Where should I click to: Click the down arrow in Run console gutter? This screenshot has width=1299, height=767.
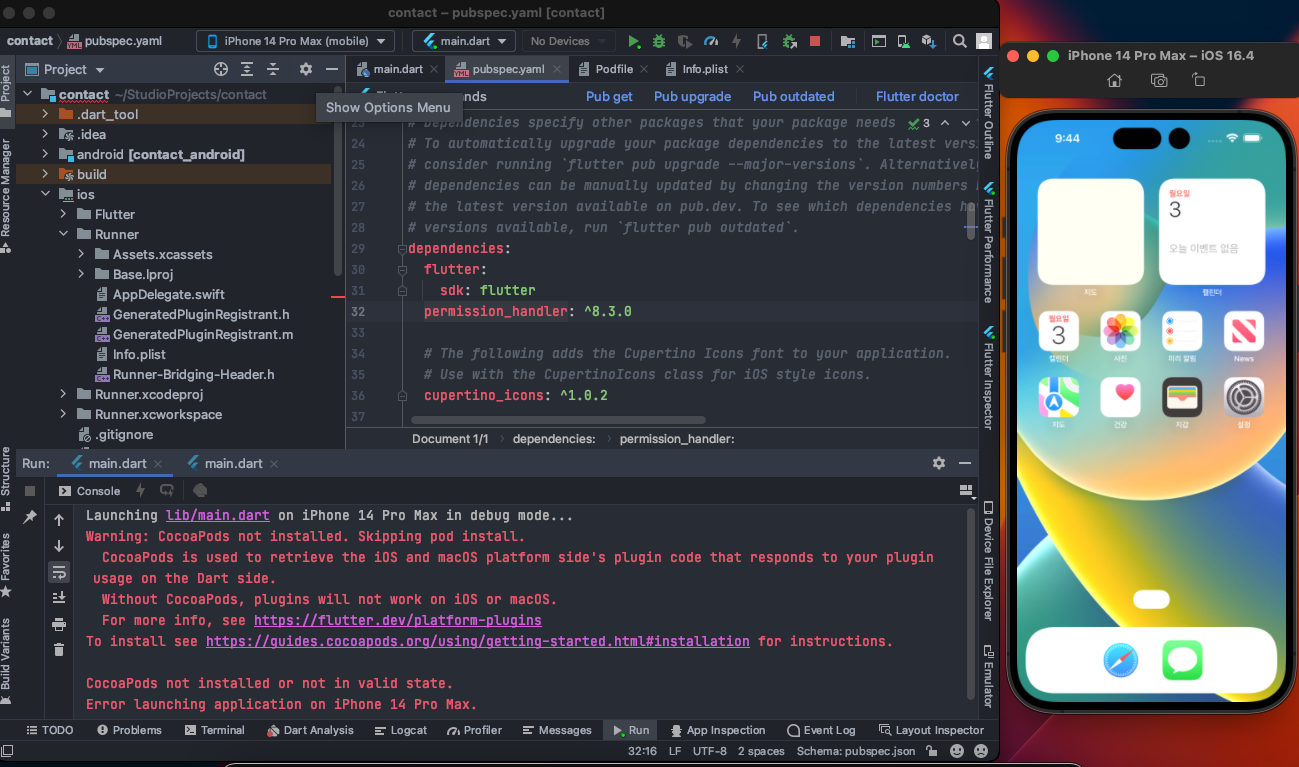[59, 546]
